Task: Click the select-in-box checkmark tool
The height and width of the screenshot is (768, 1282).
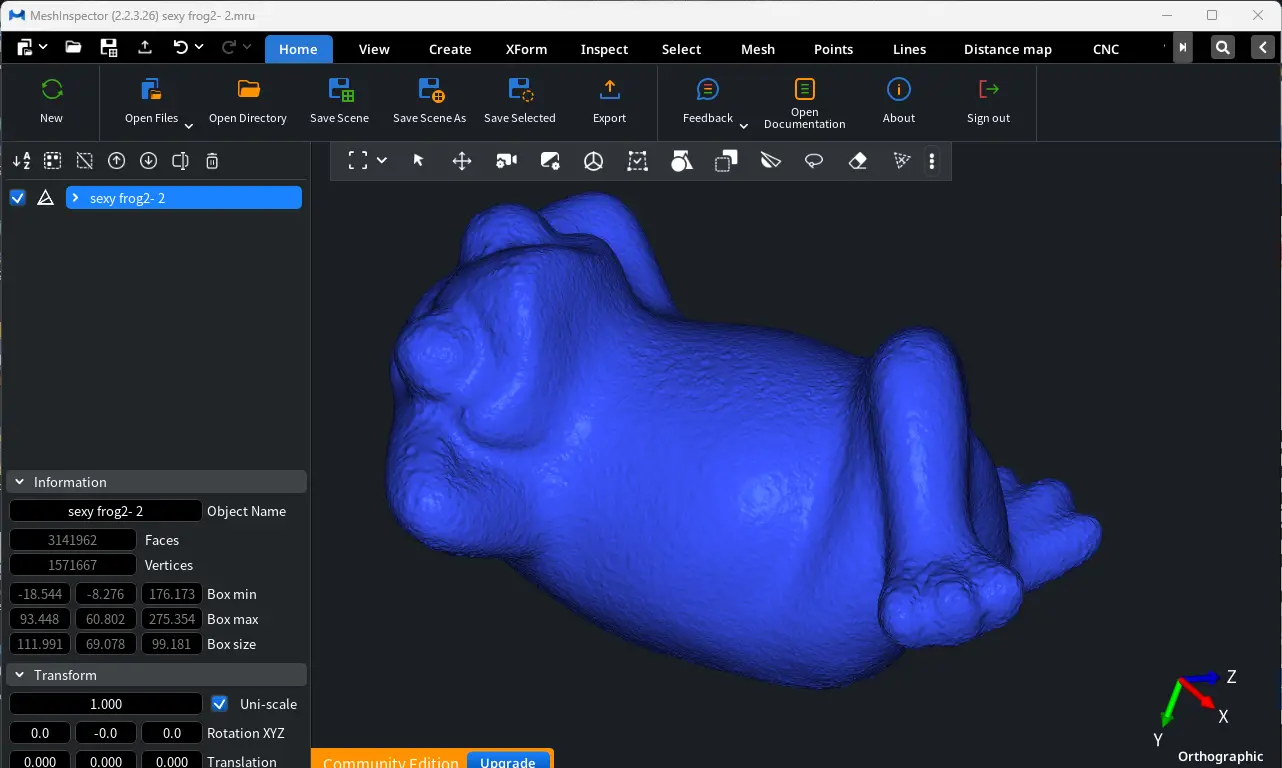Action: [638, 161]
